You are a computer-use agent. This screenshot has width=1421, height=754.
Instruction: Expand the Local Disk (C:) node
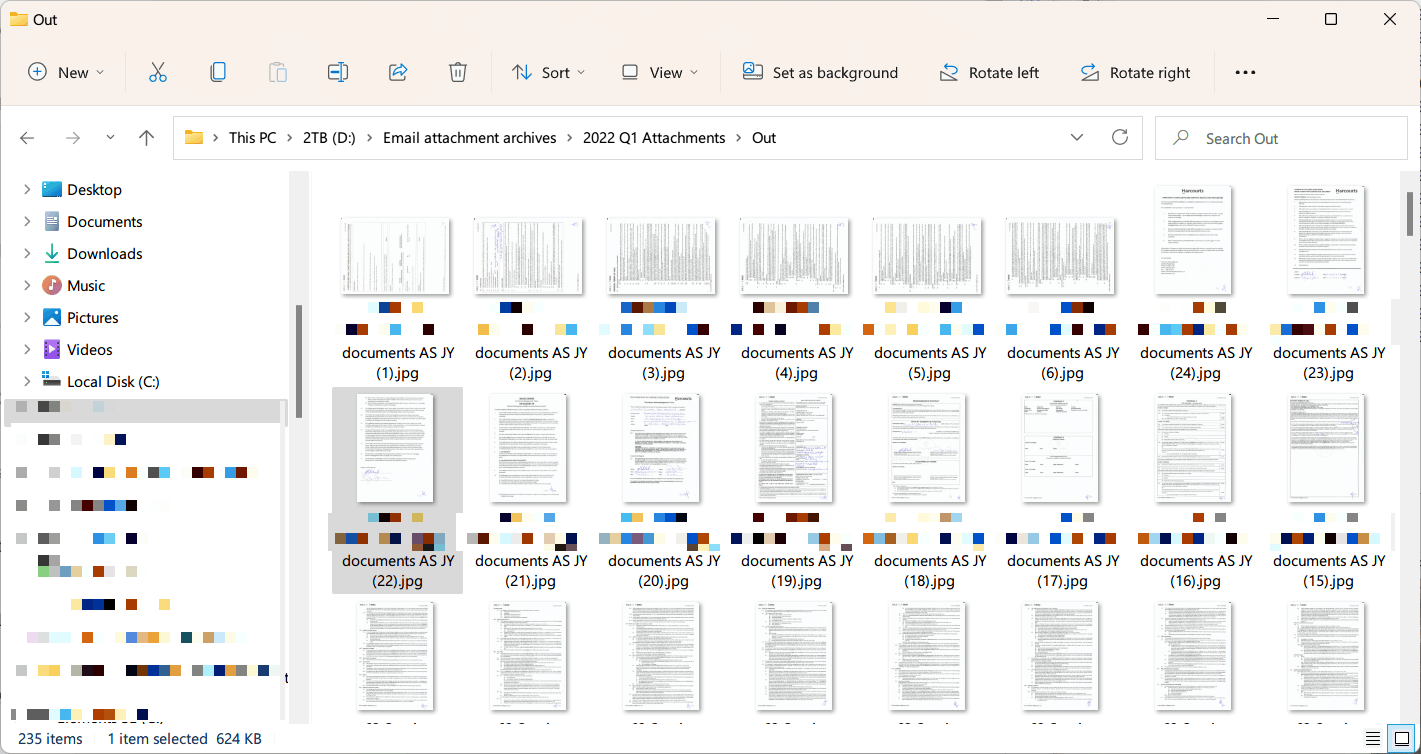click(27, 382)
